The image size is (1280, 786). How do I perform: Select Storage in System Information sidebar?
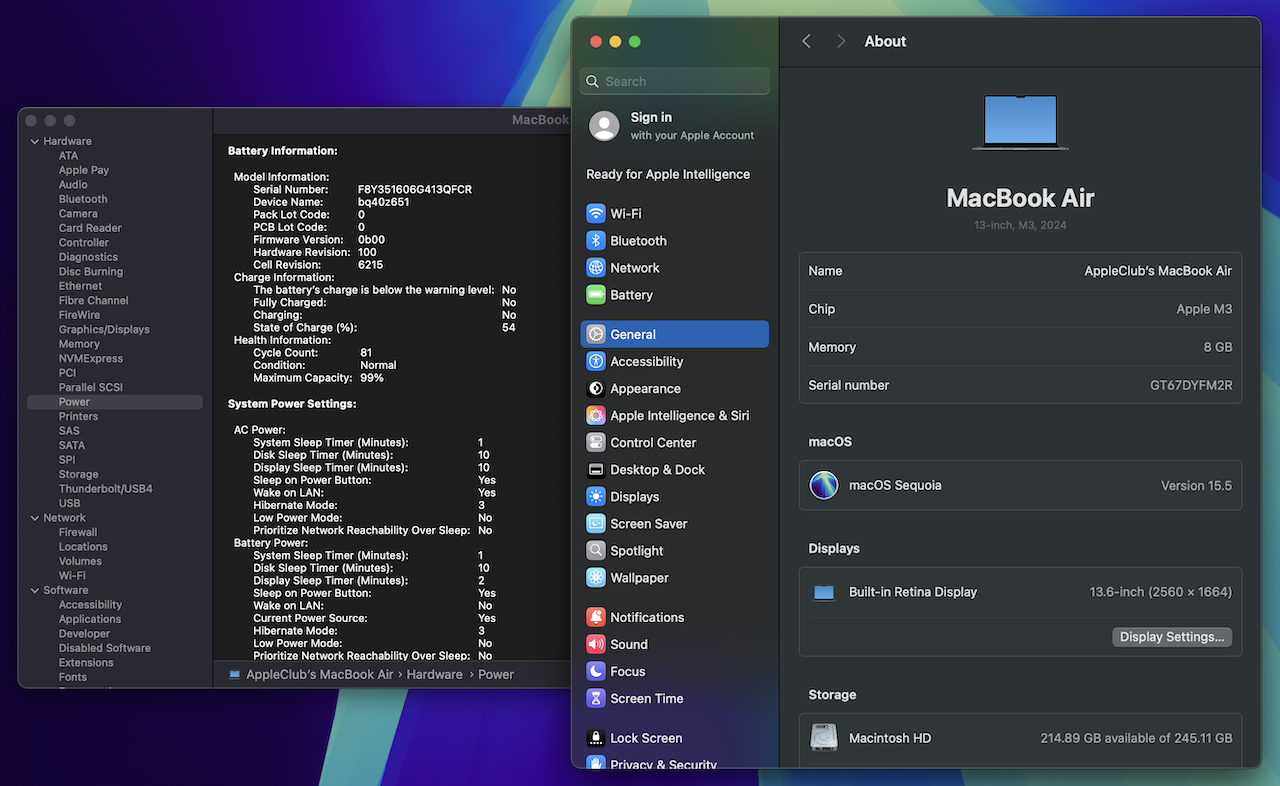[78, 474]
